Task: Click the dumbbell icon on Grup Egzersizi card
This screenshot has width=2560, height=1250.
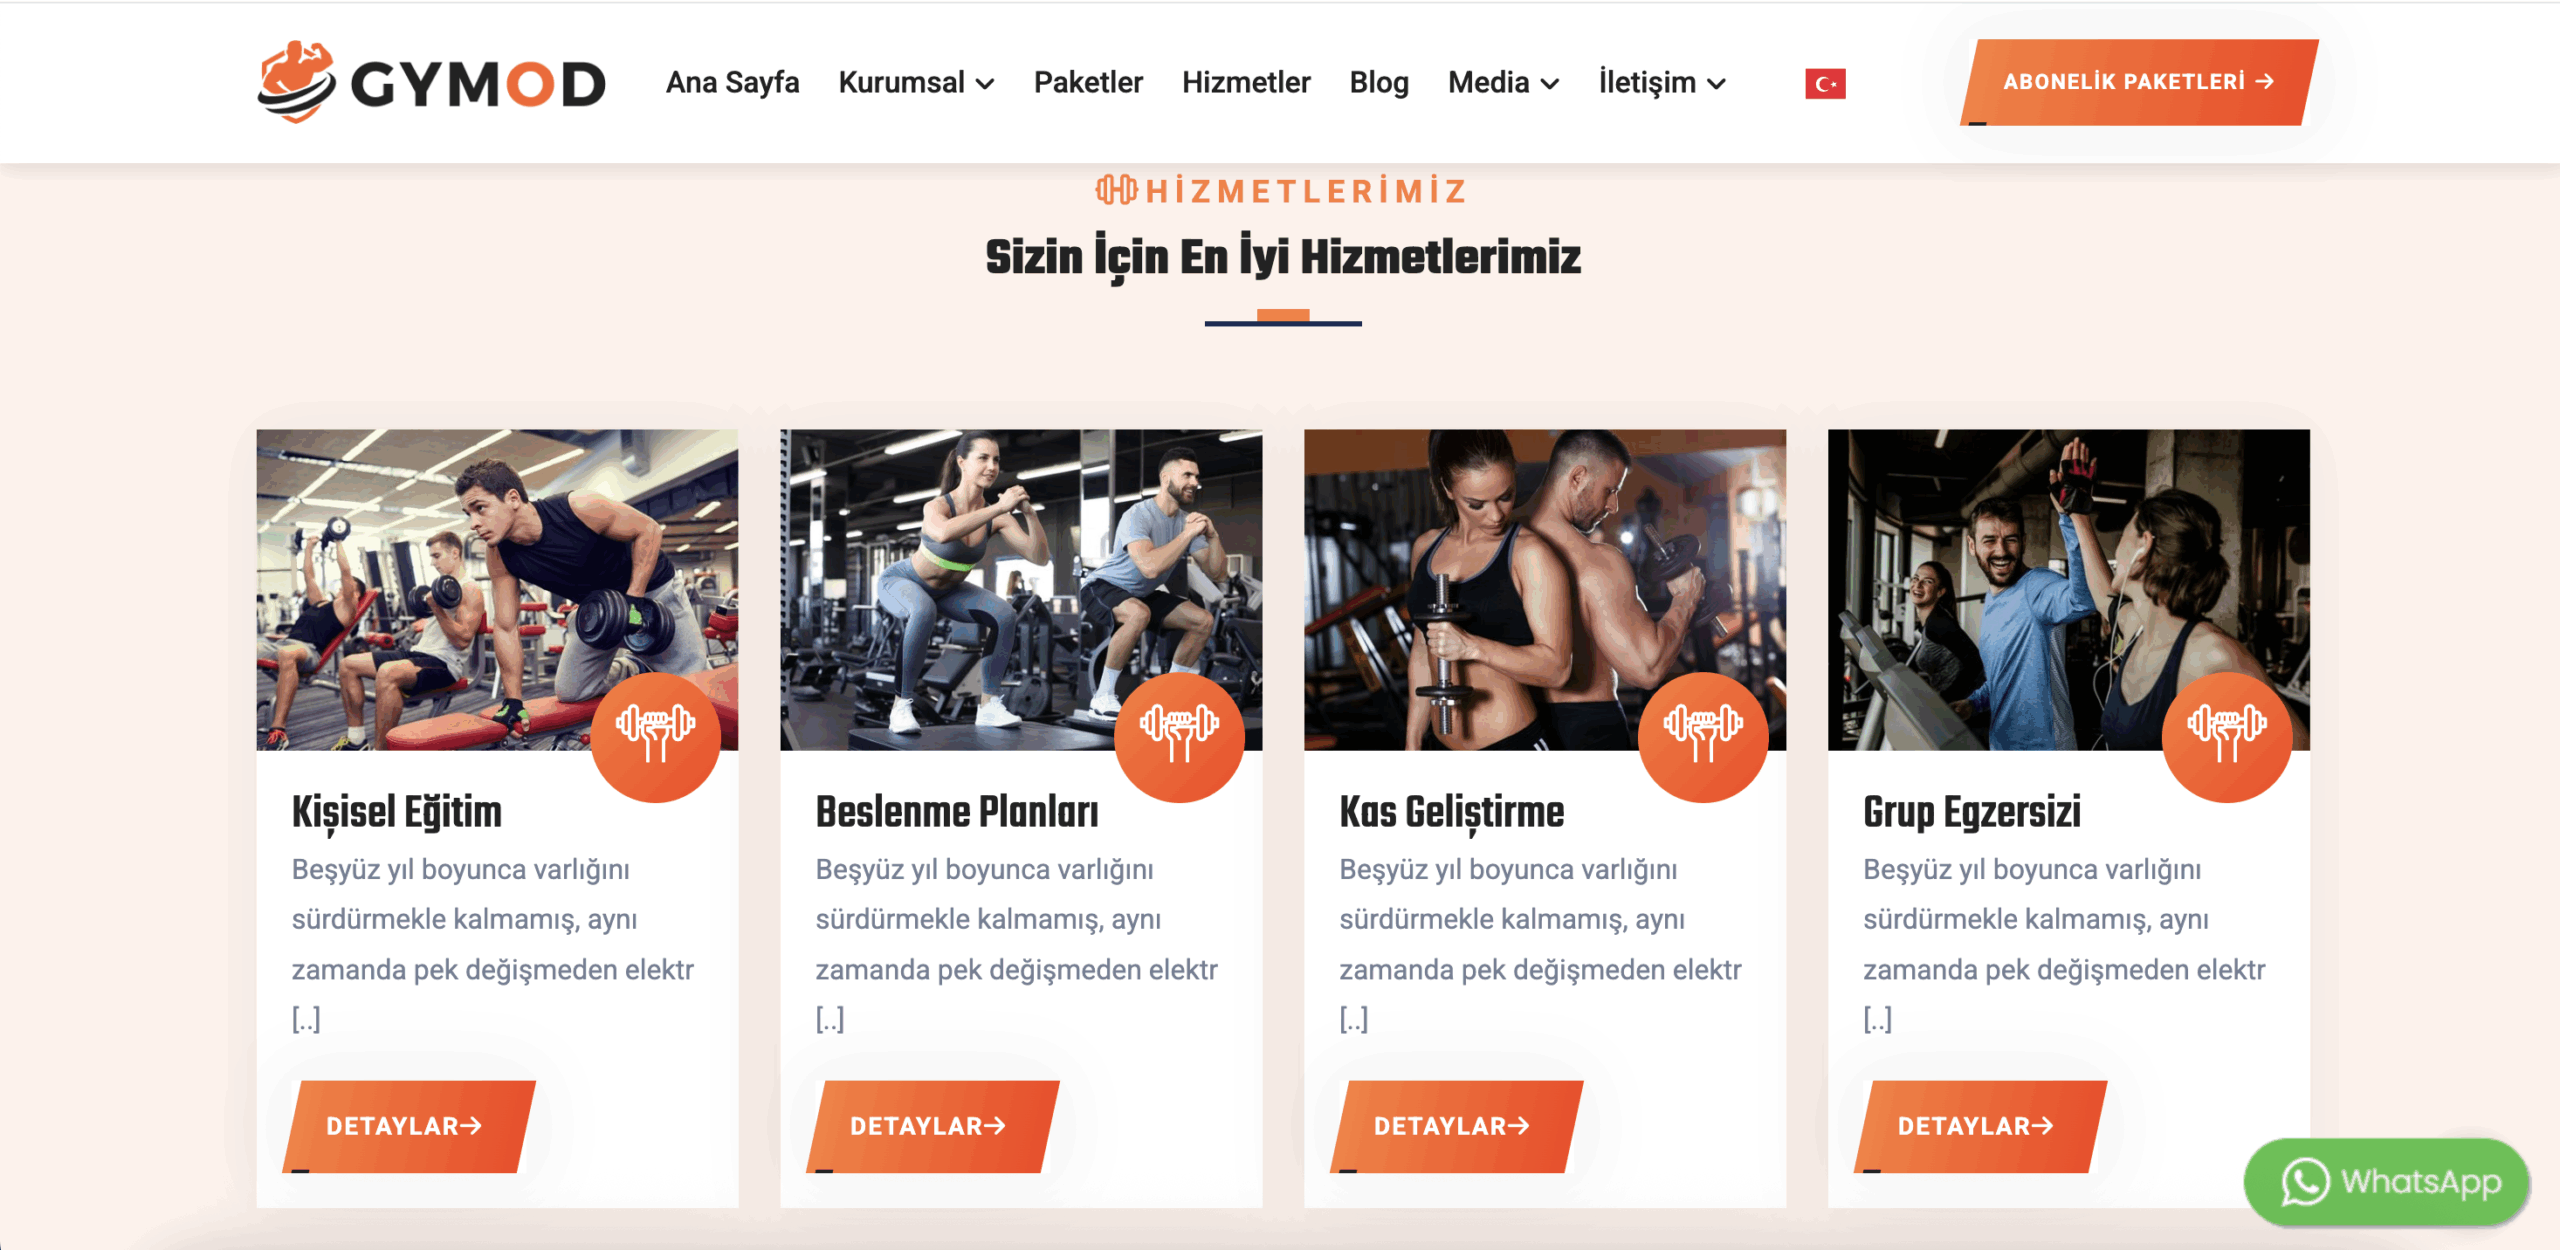Action: pos(2227,737)
